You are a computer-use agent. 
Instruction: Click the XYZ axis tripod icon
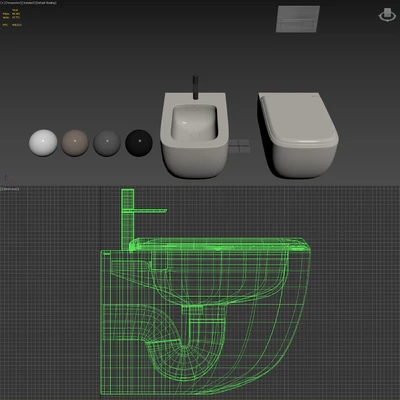[8, 178]
